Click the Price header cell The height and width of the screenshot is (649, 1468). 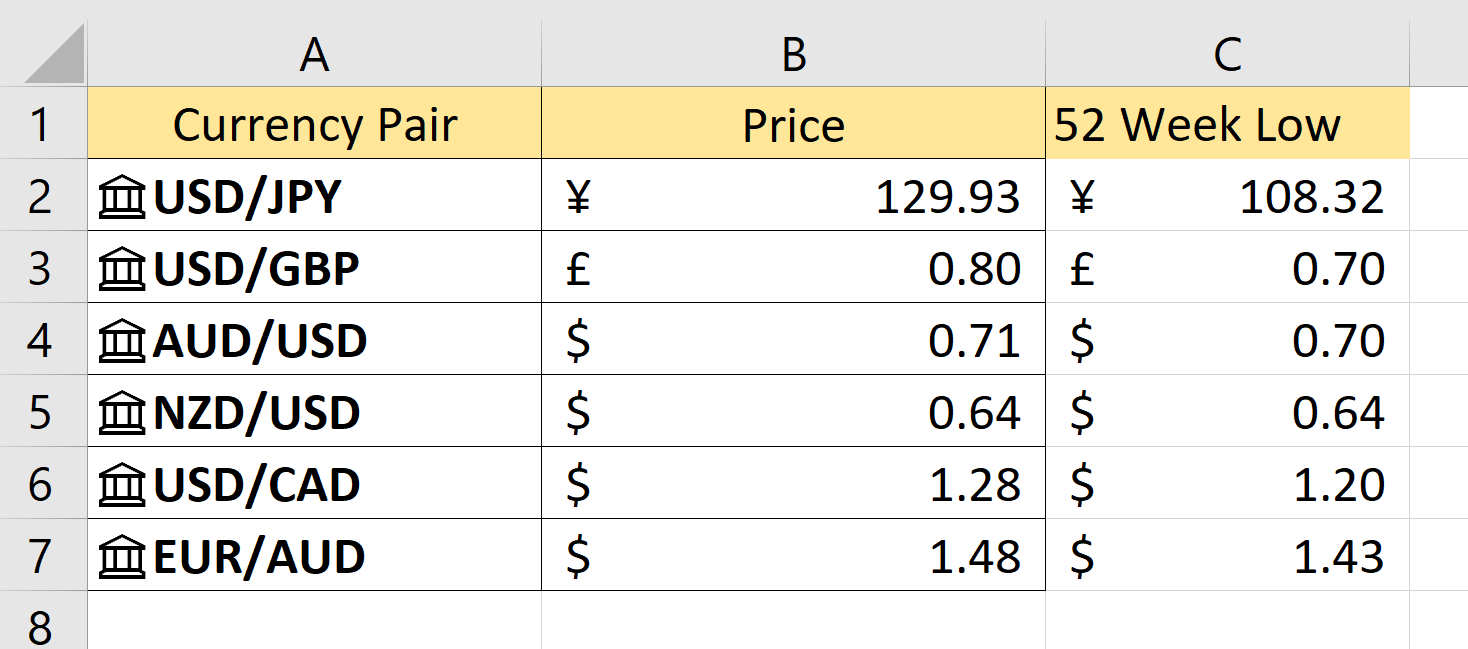click(x=793, y=124)
